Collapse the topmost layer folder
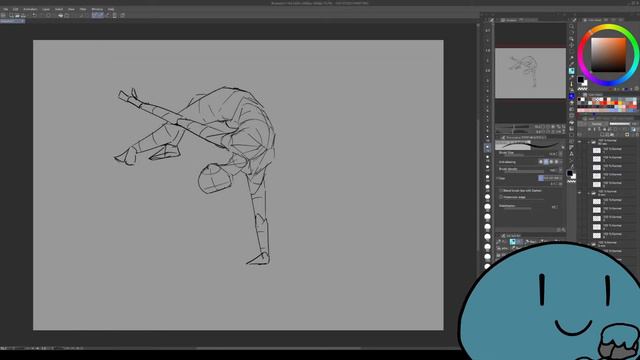Image resolution: width=640 pixels, height=360 pixels. pyautogui.click(x=588, y=142)
